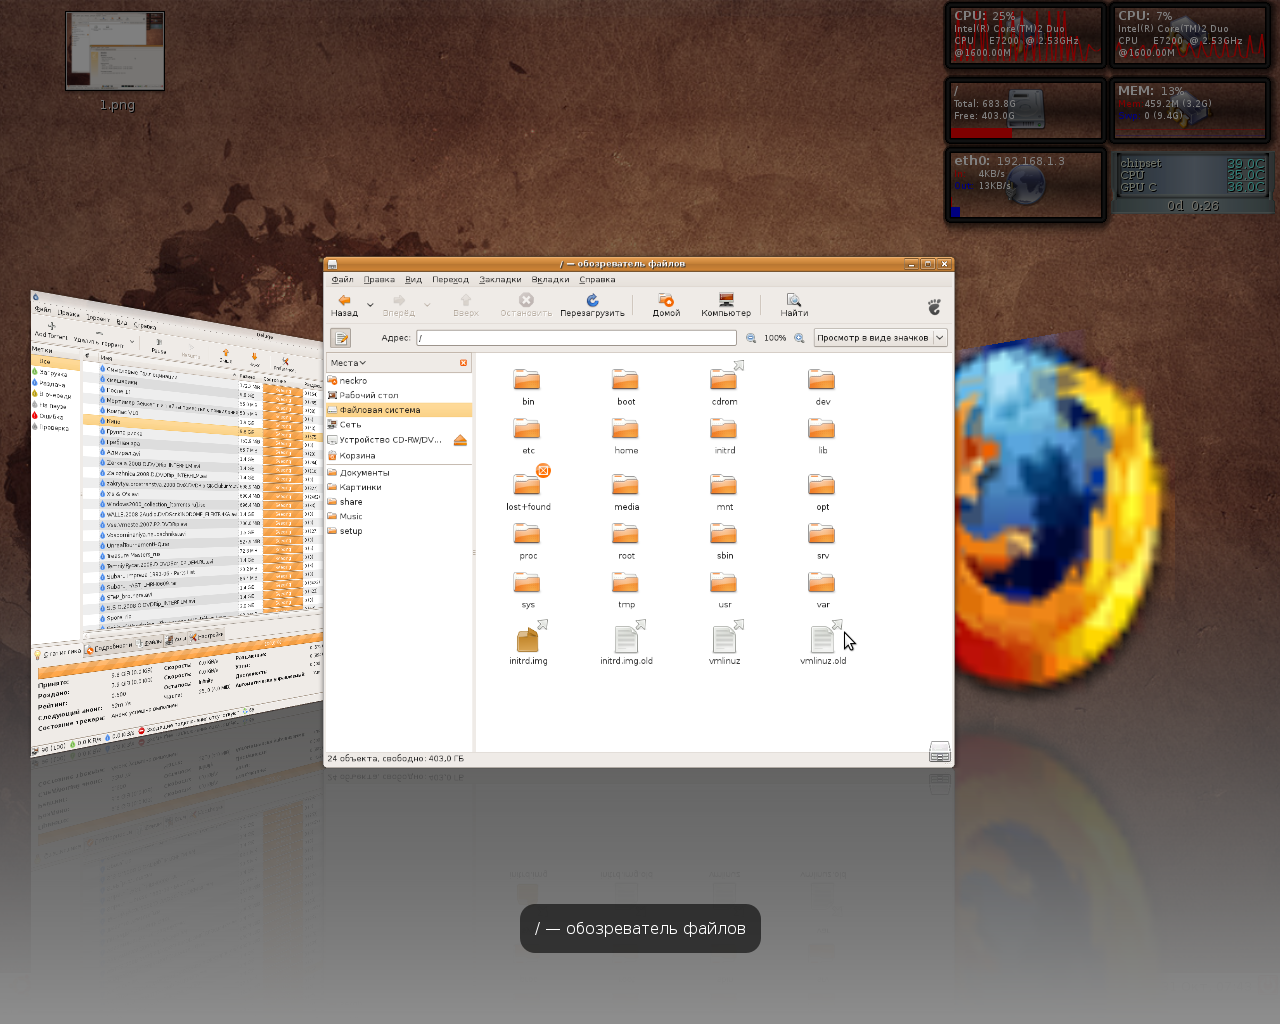Open the Файл menu
Viewport: 1280px width, 1024px height.
pos(342,280)
